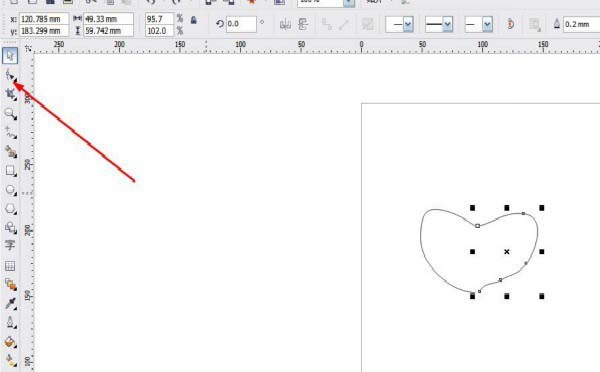Open the start arrowhead dropdown
600x372 pixels.
(408, 24)
